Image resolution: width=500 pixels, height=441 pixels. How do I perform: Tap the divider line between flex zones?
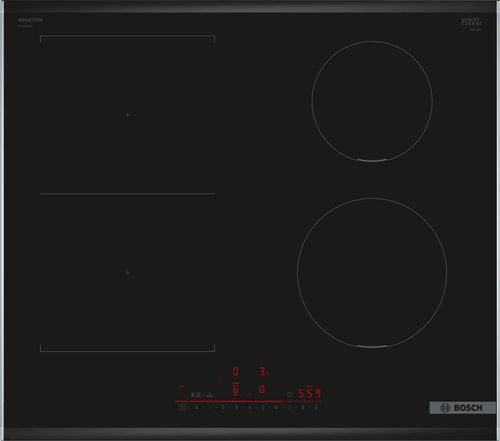(127, 194)
